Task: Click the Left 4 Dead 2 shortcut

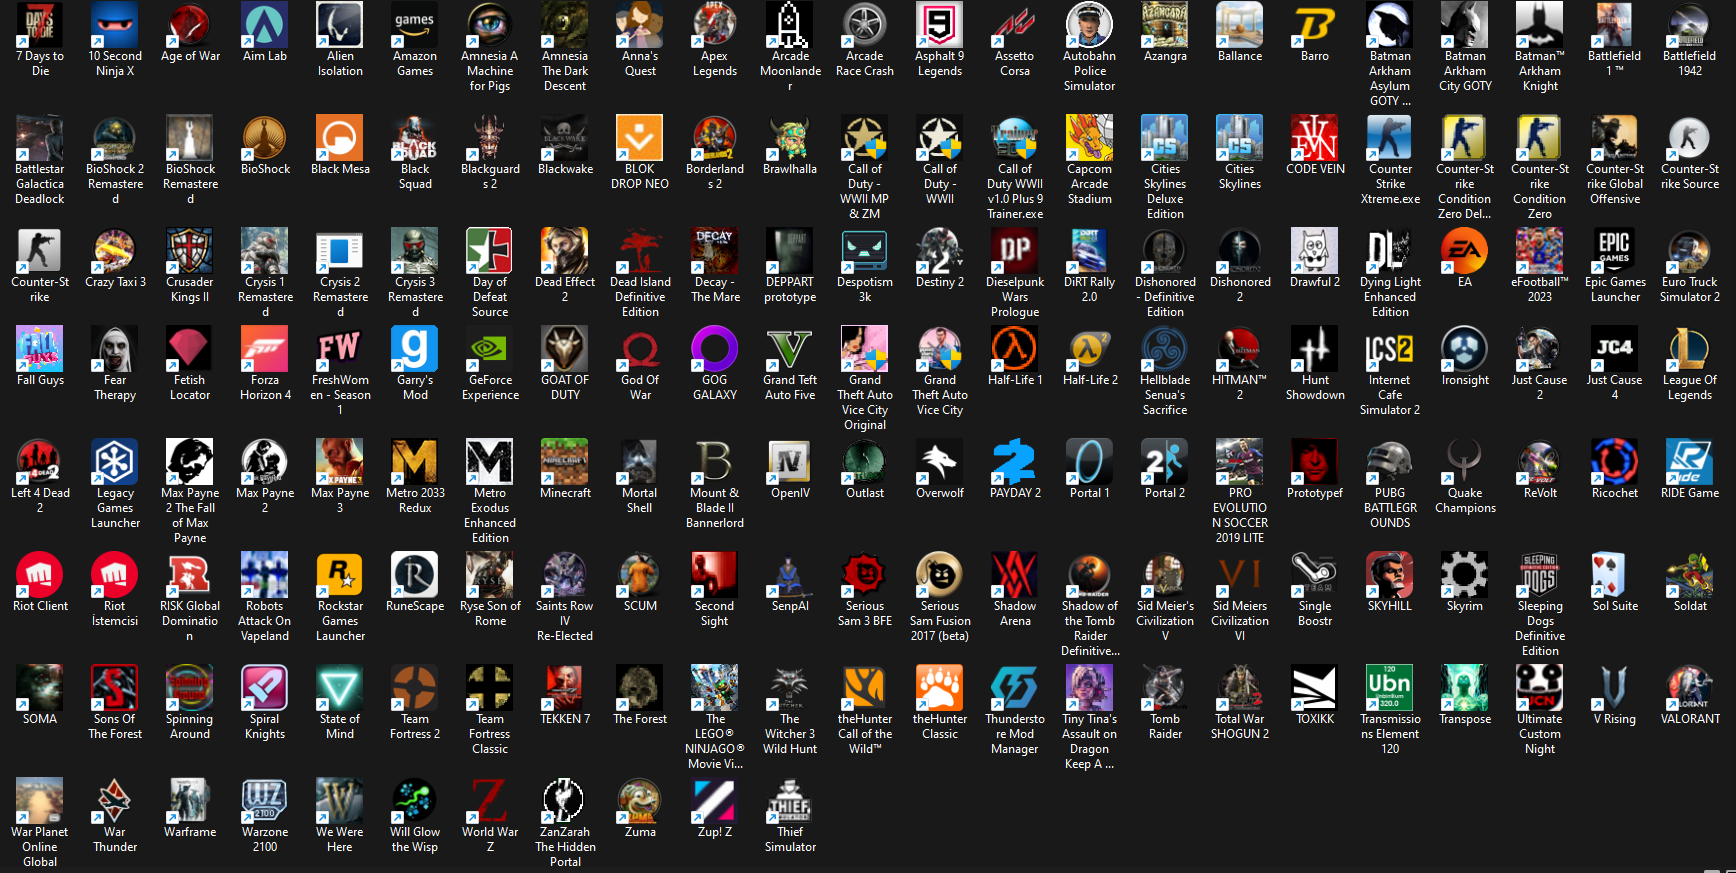Action: click(x=40, y=462)
